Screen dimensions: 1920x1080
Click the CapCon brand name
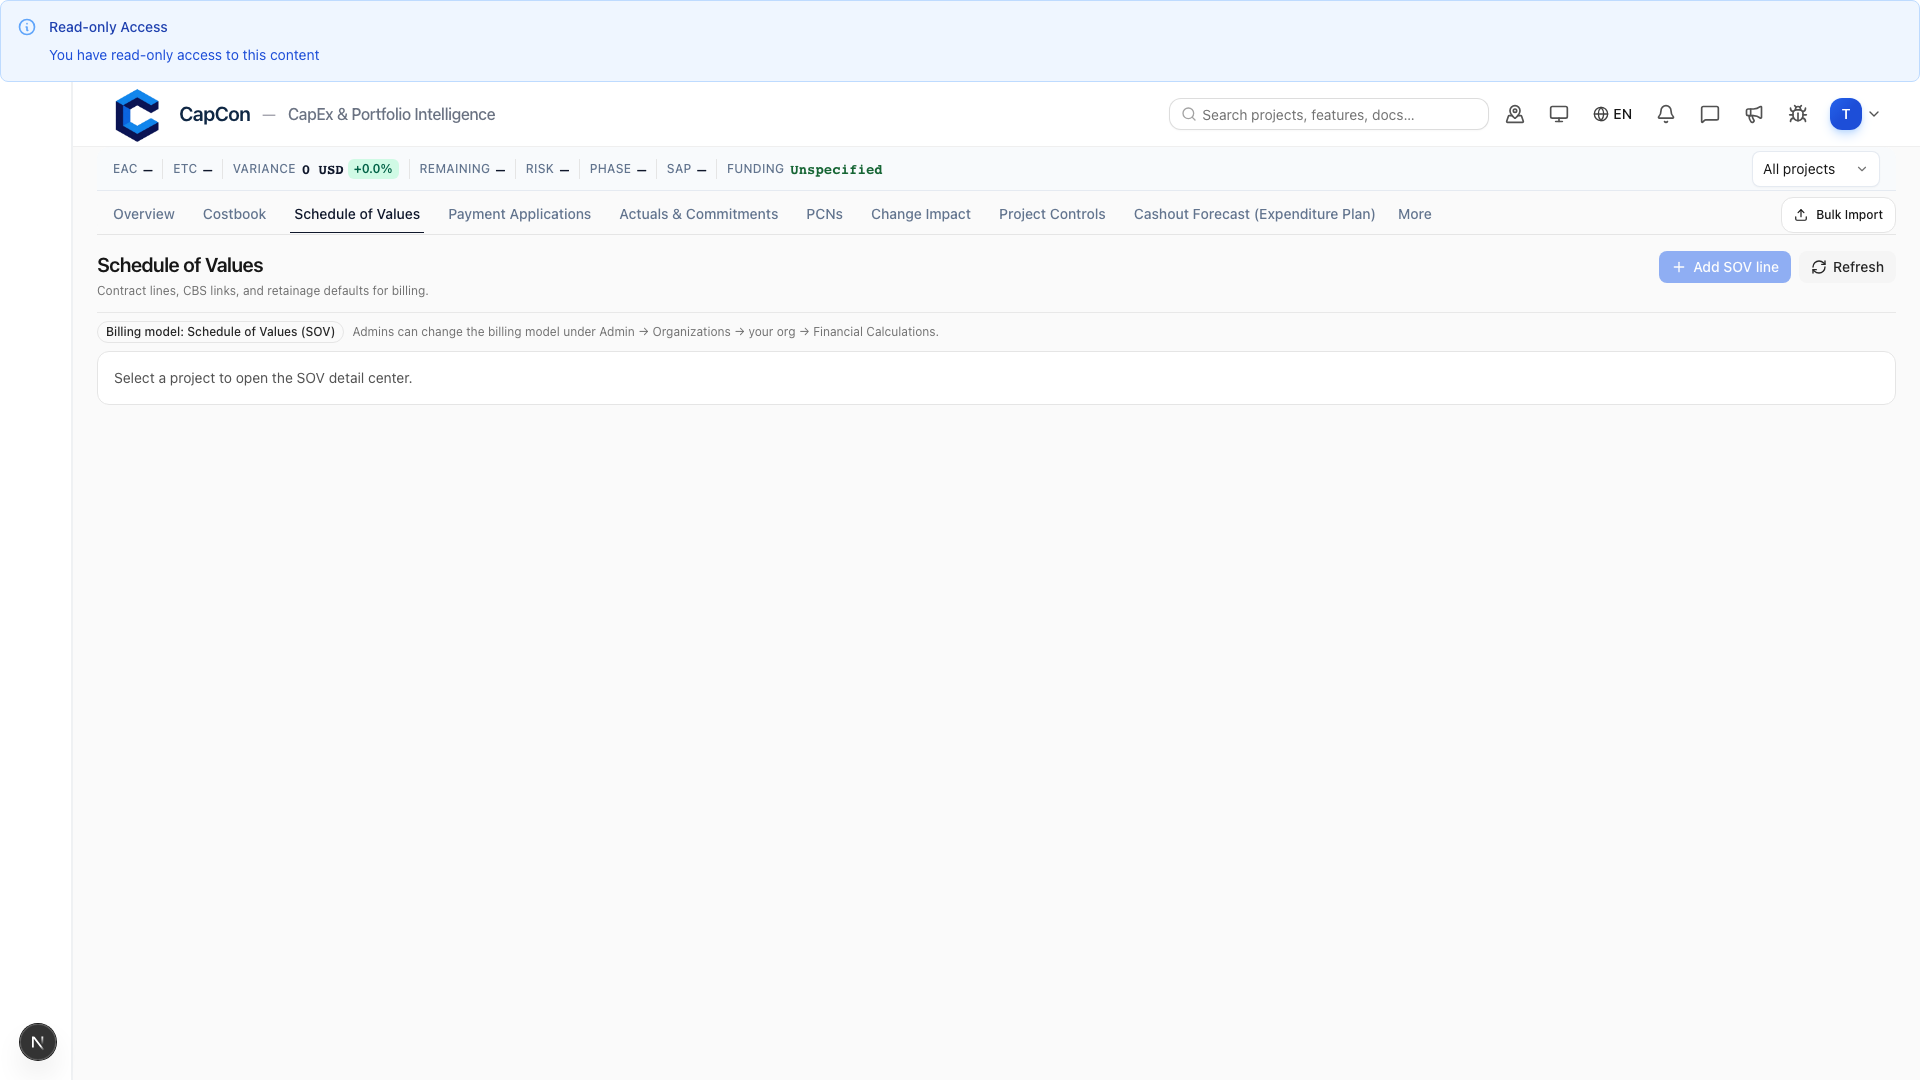coord(214,114)
